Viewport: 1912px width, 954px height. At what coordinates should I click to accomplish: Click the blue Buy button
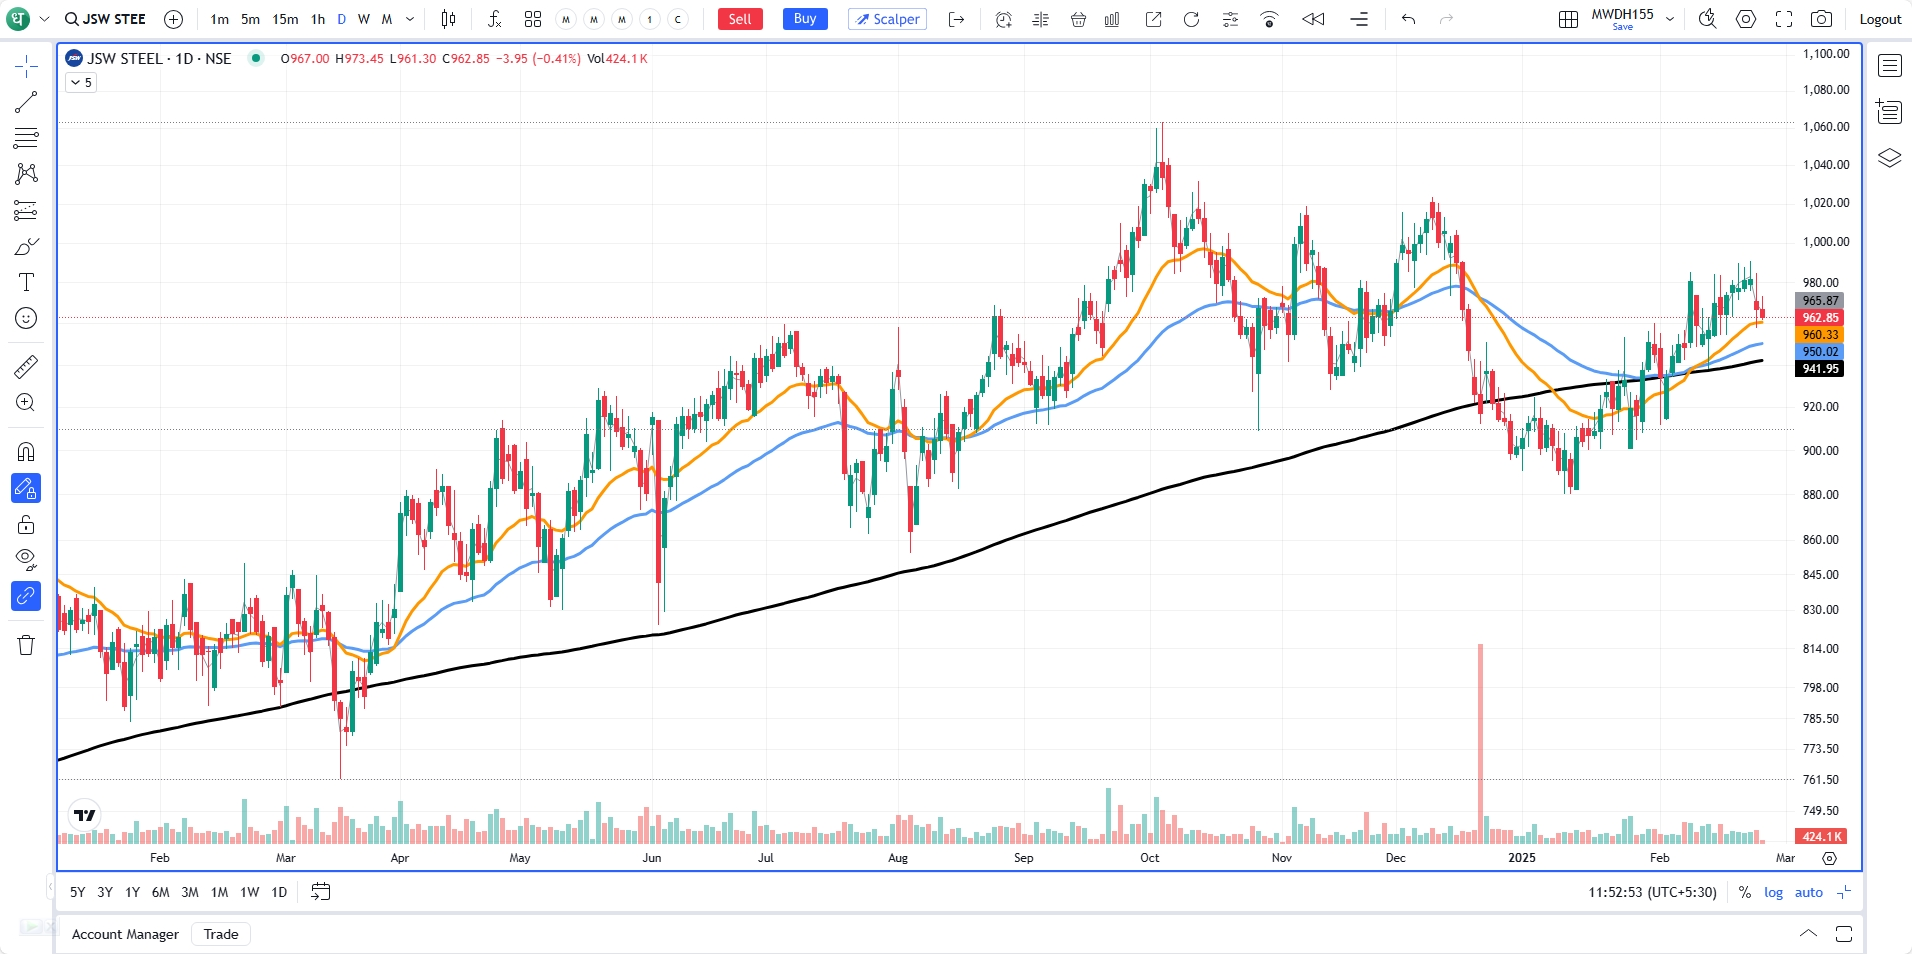[805, 19]
